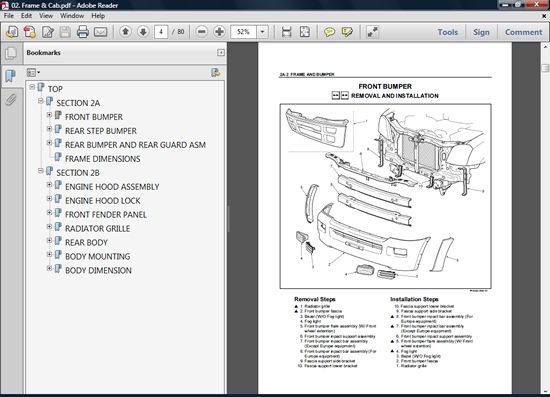Click the zoom percentage field showing 52%
This screenshot has width=550, height=397.
[243, 32]
